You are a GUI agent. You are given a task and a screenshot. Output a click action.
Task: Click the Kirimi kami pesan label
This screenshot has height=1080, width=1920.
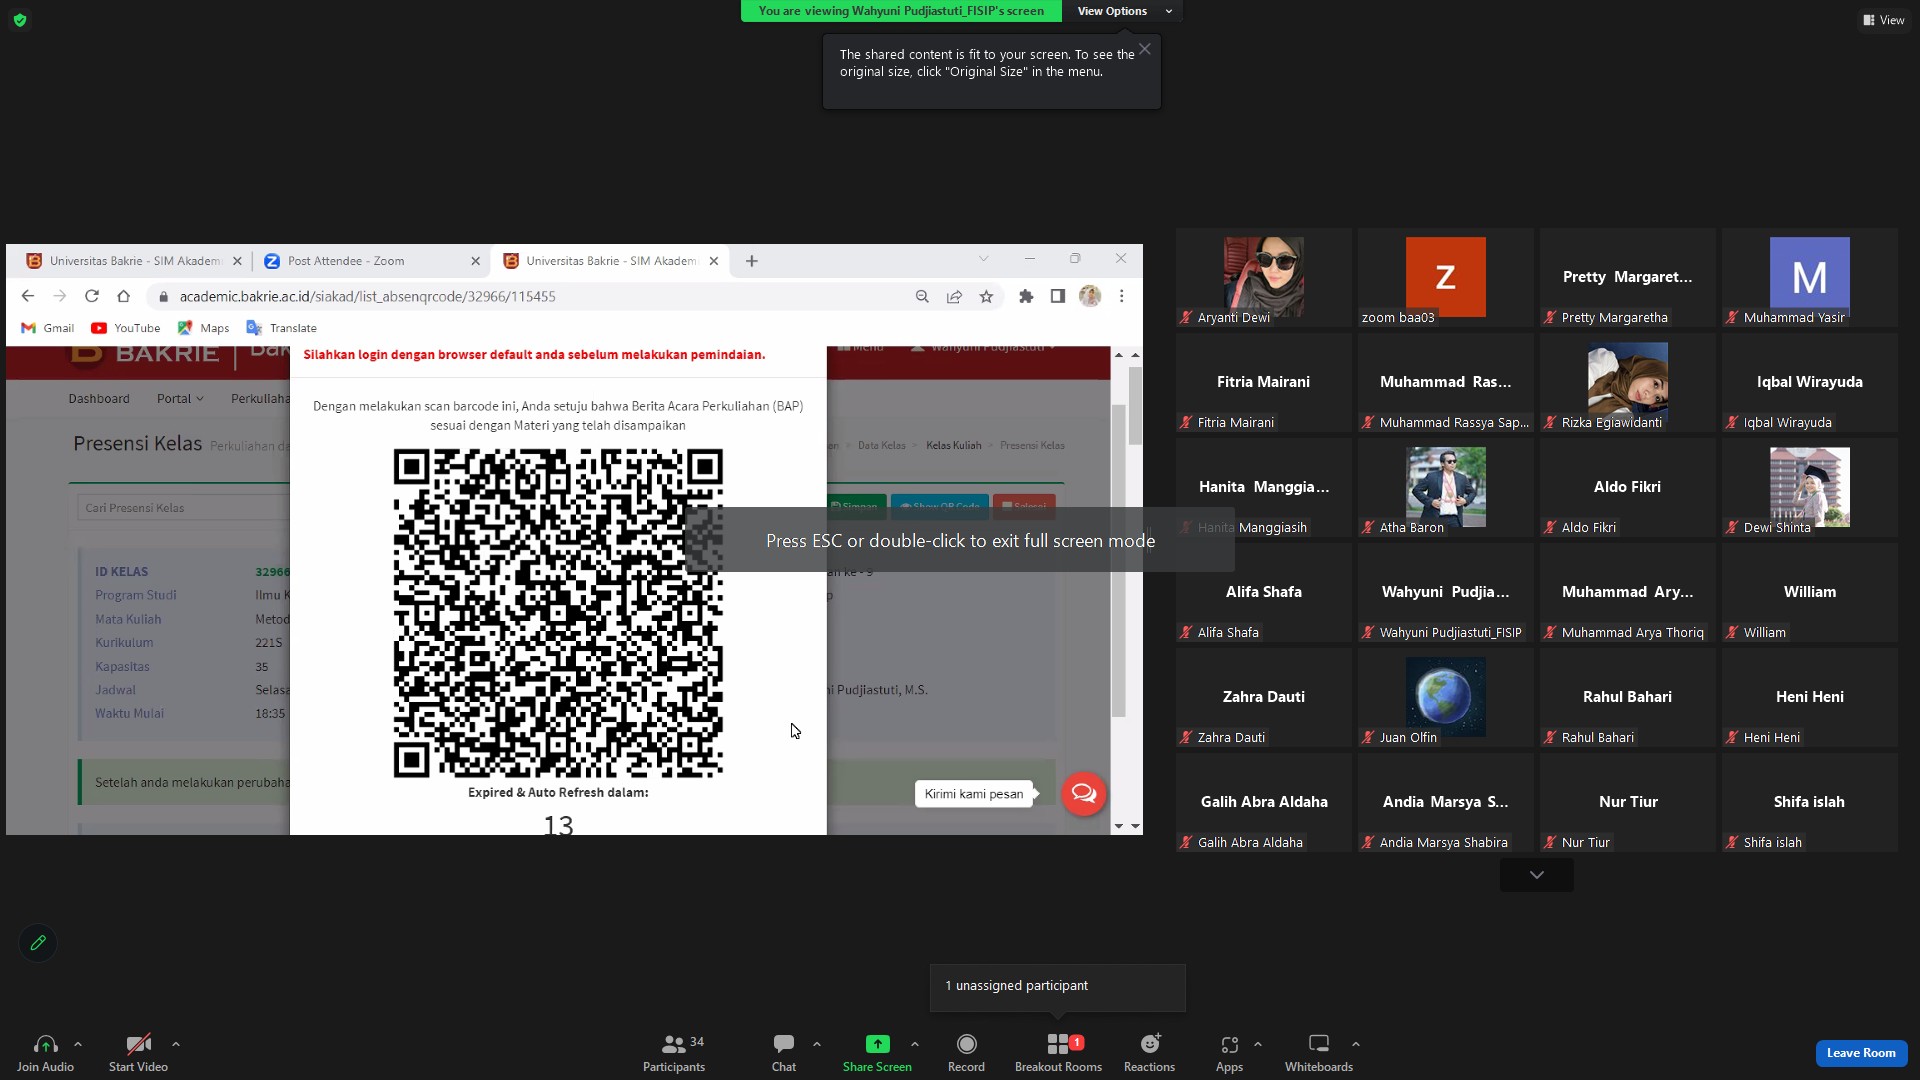pos(974,794)
